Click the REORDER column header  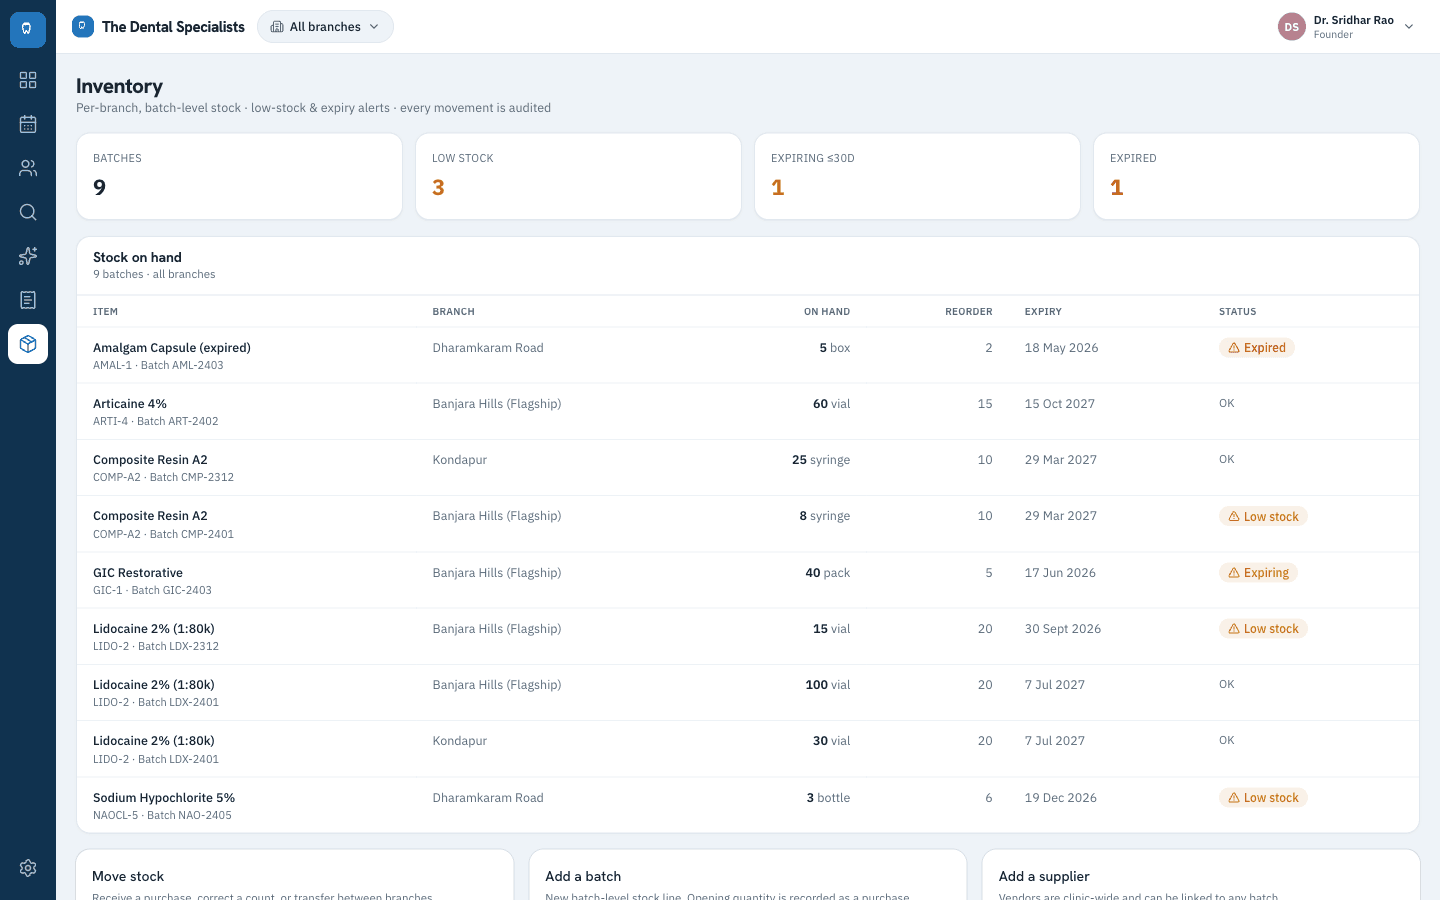[x=969, y=312]
